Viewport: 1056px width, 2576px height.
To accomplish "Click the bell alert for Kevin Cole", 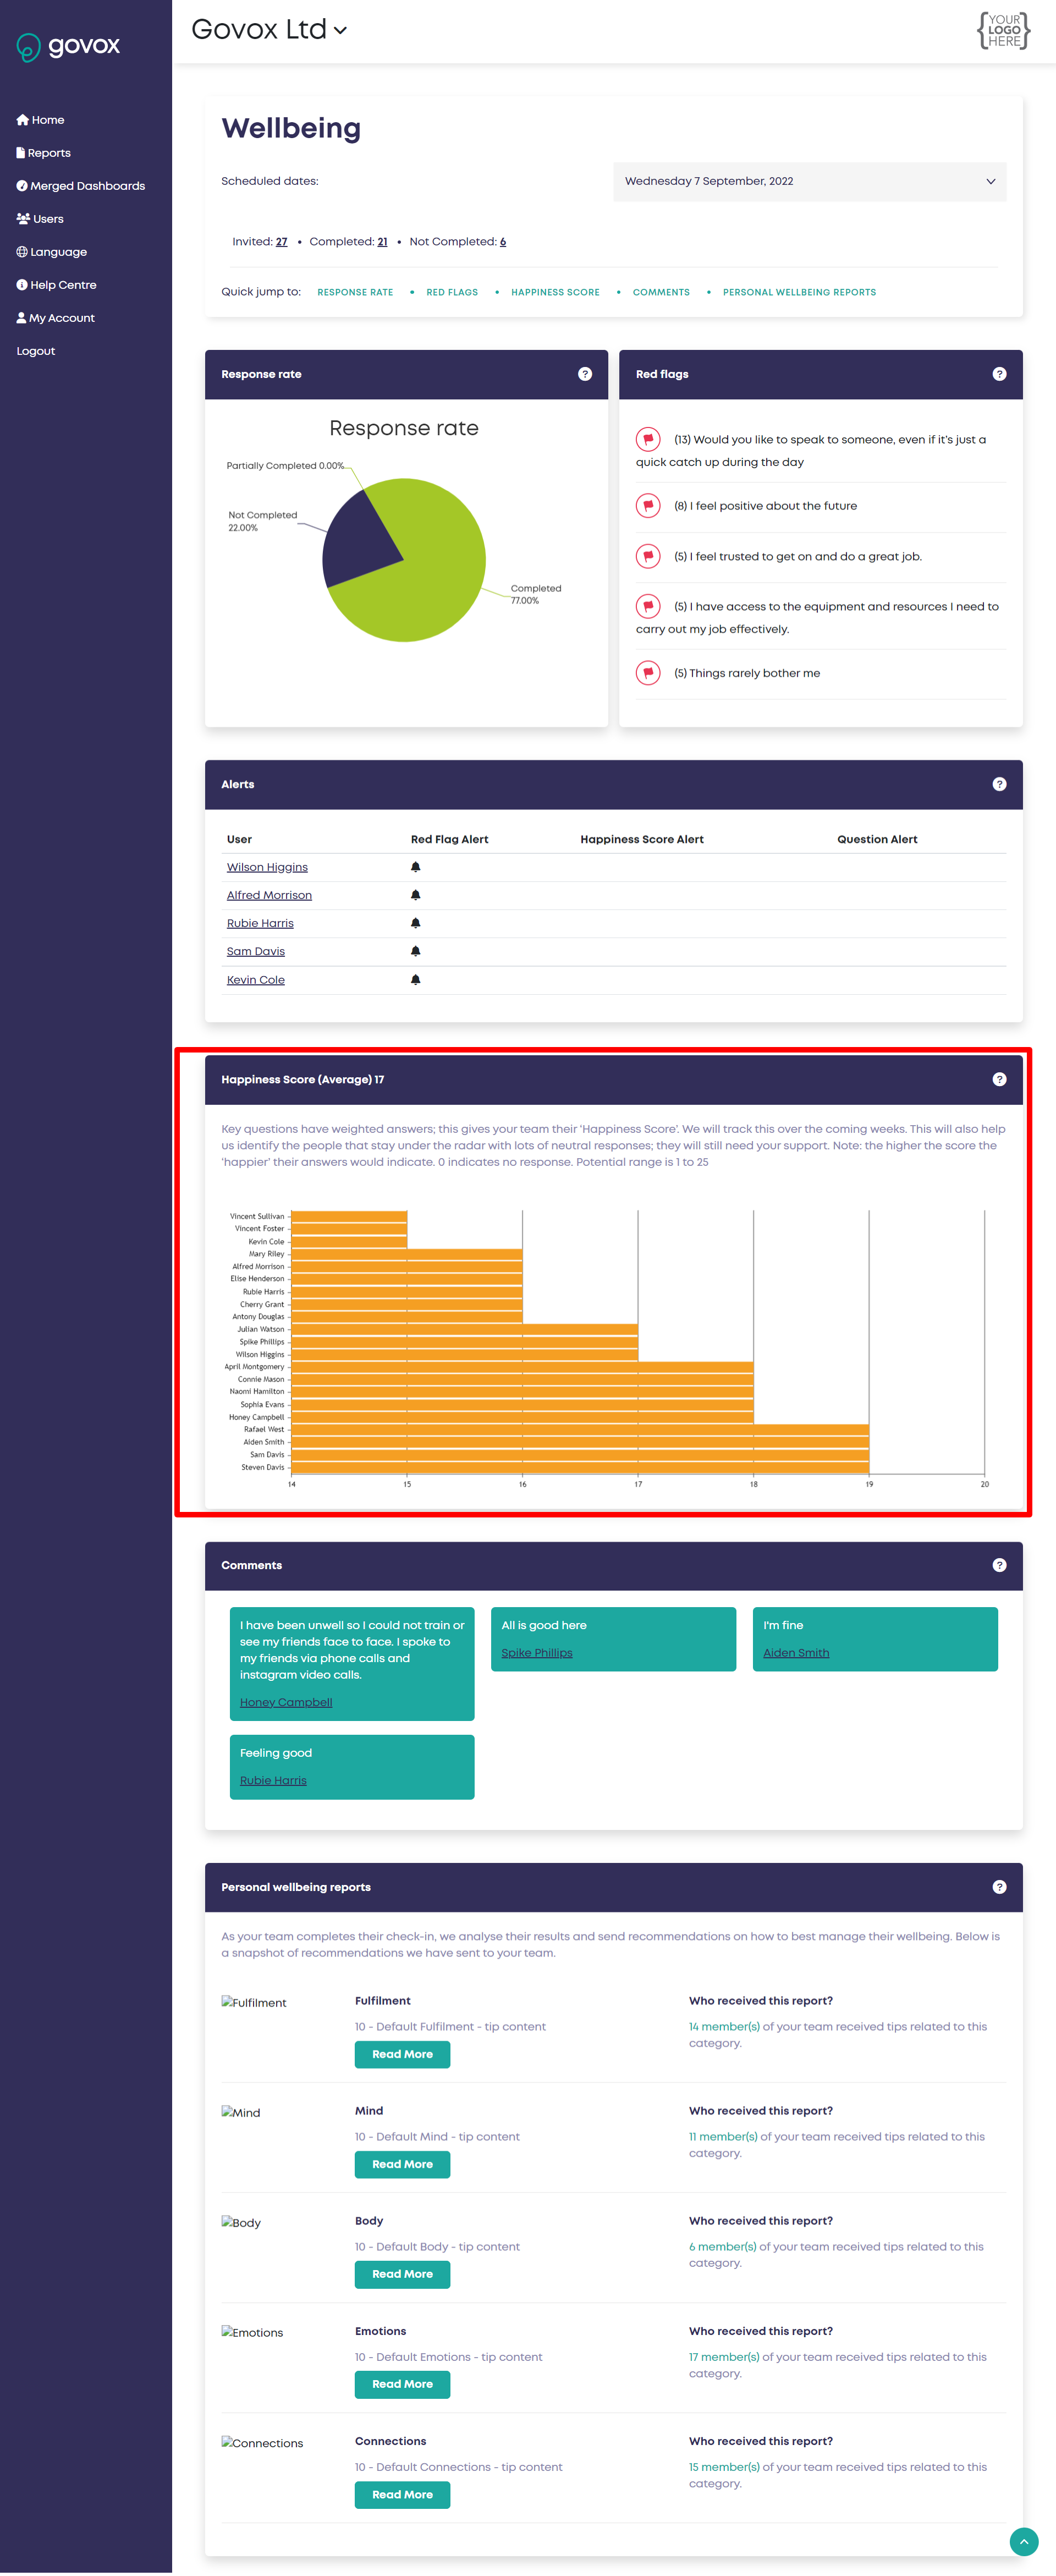I will [415, 980].
